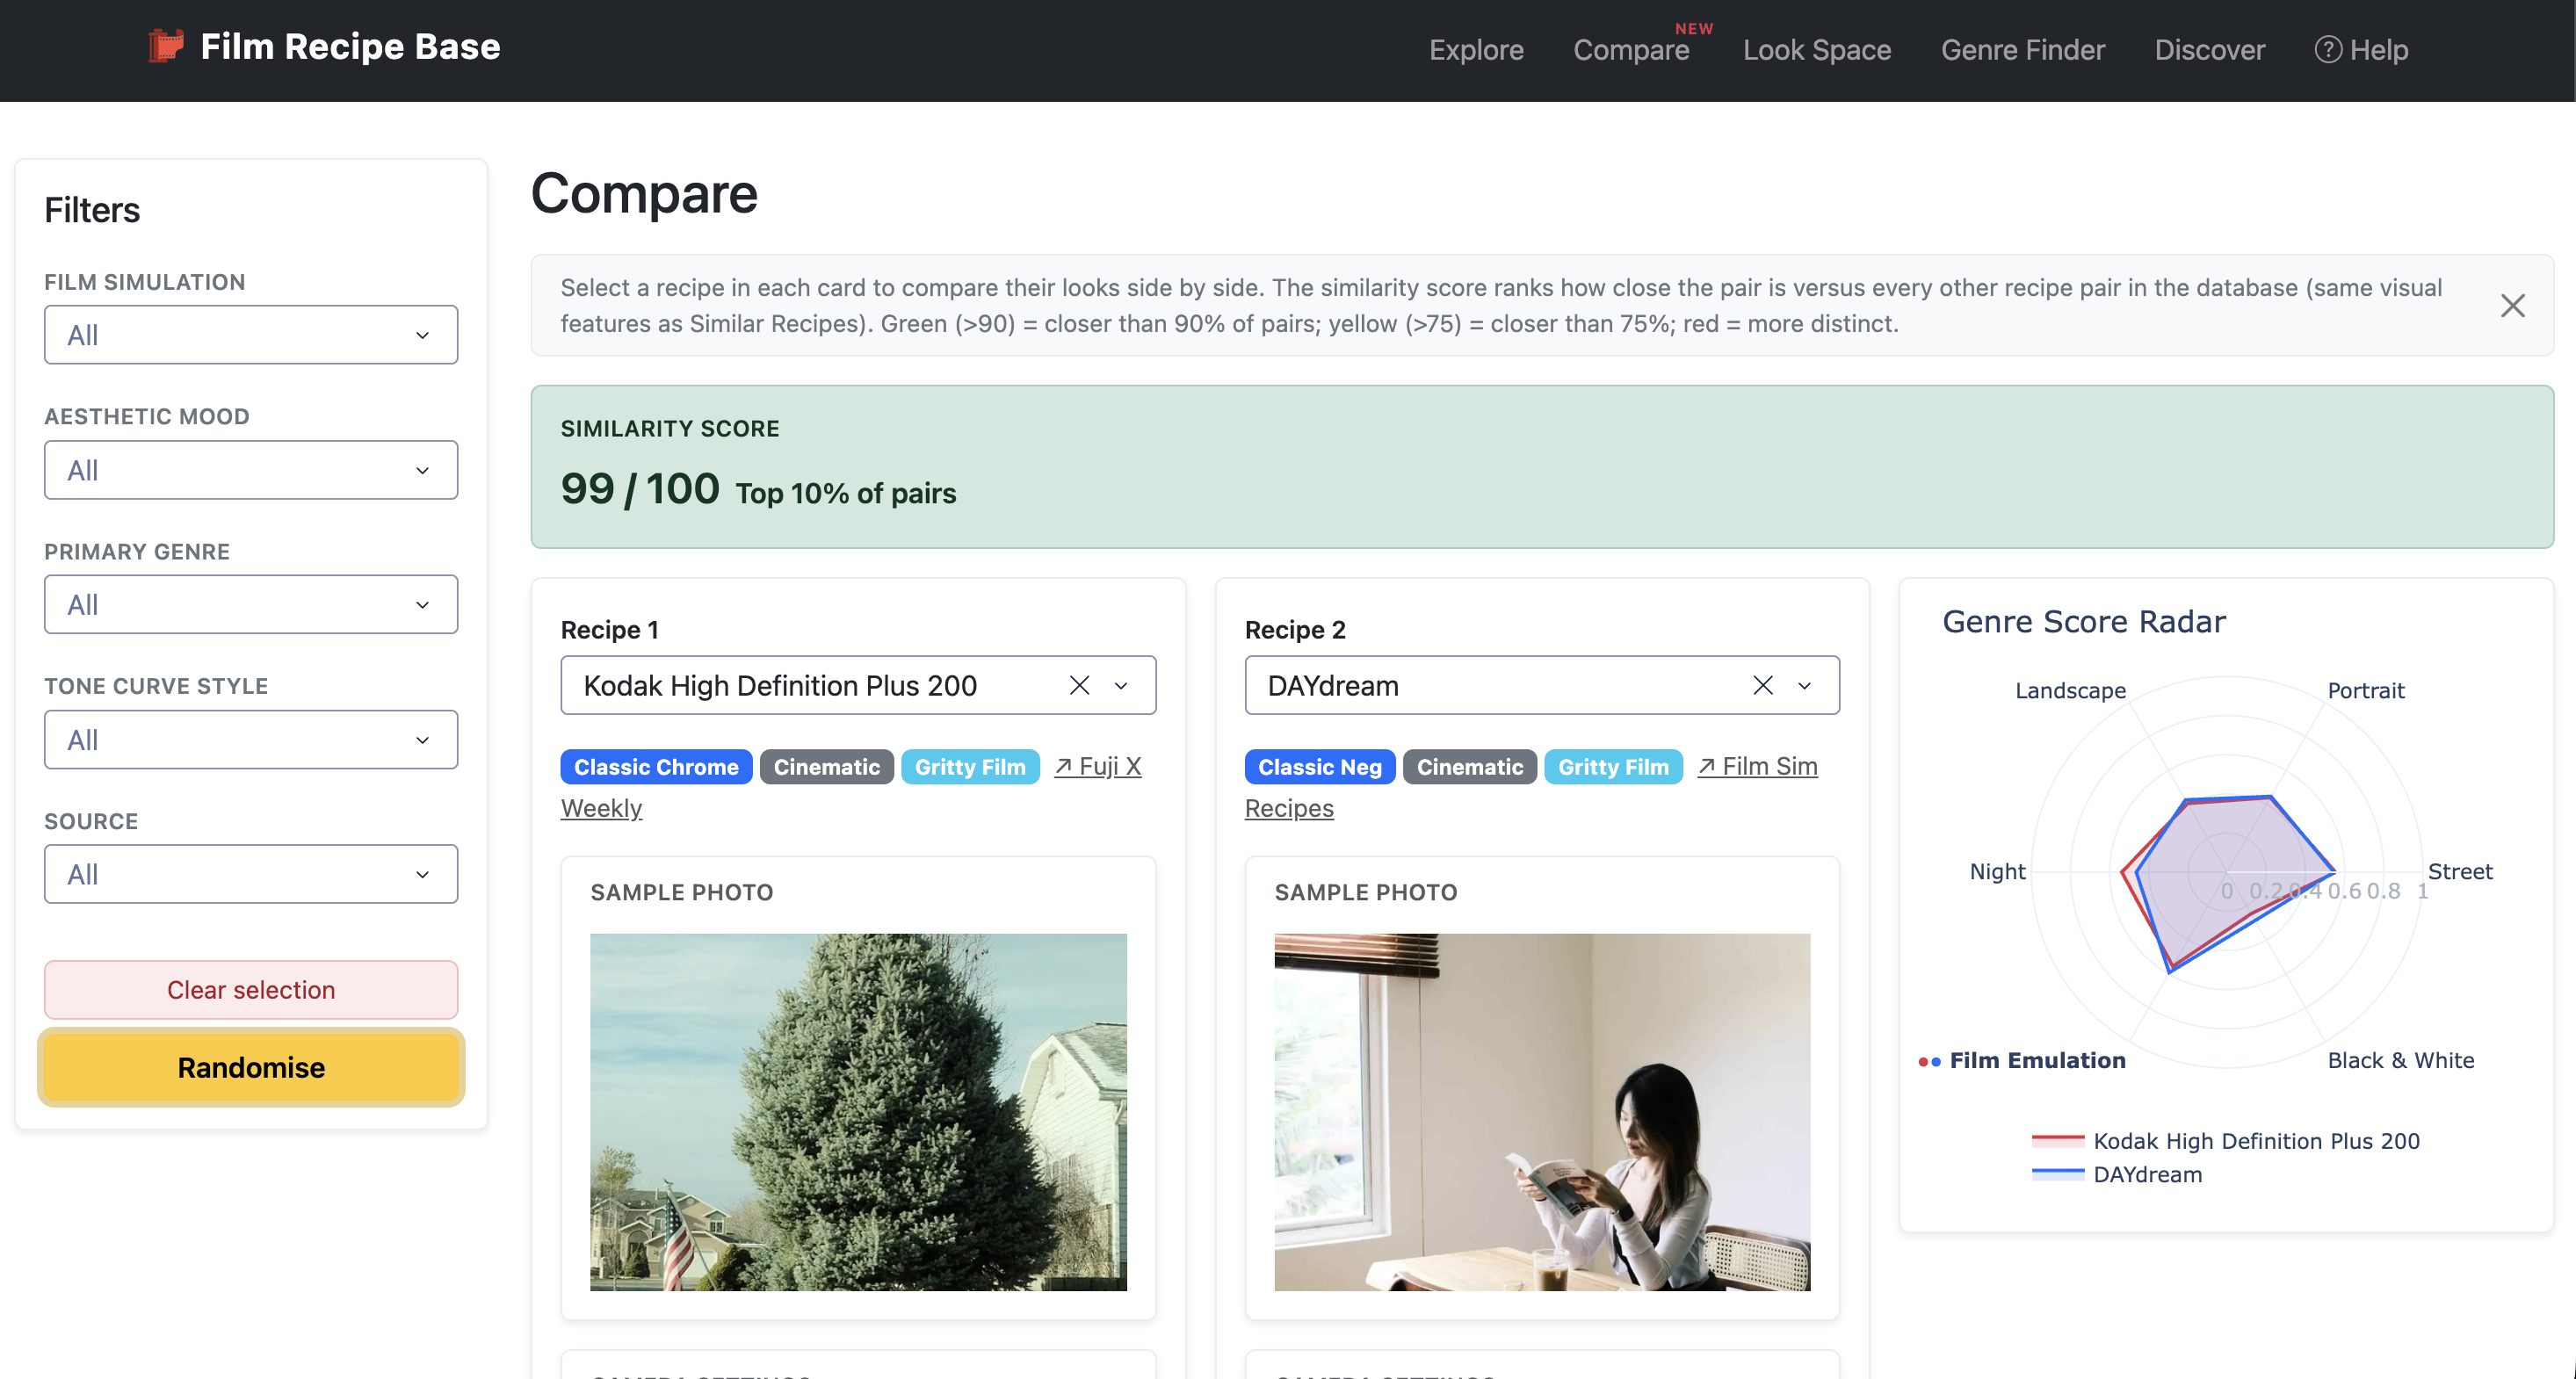Click the Genre Score Radar heading

[2084, 622]
